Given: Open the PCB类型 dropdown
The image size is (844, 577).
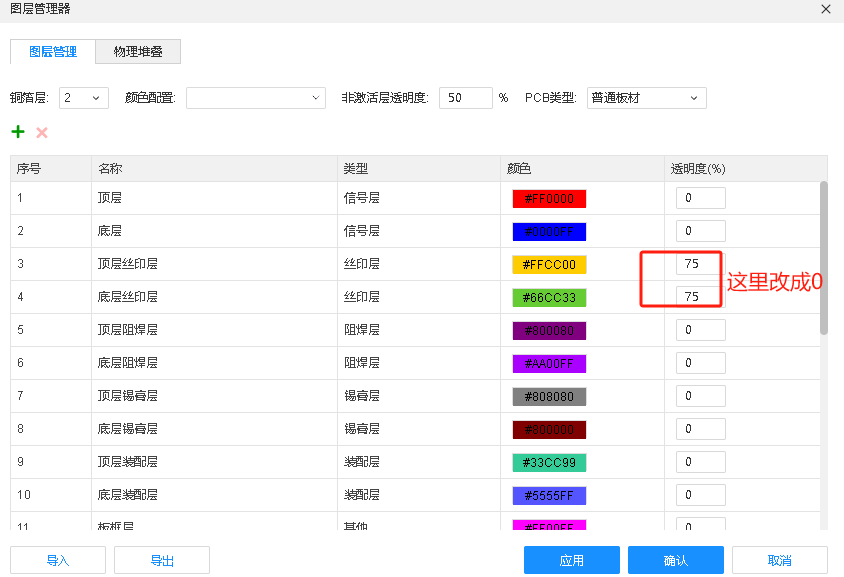Looking at the screenshot, I should 646,98.
